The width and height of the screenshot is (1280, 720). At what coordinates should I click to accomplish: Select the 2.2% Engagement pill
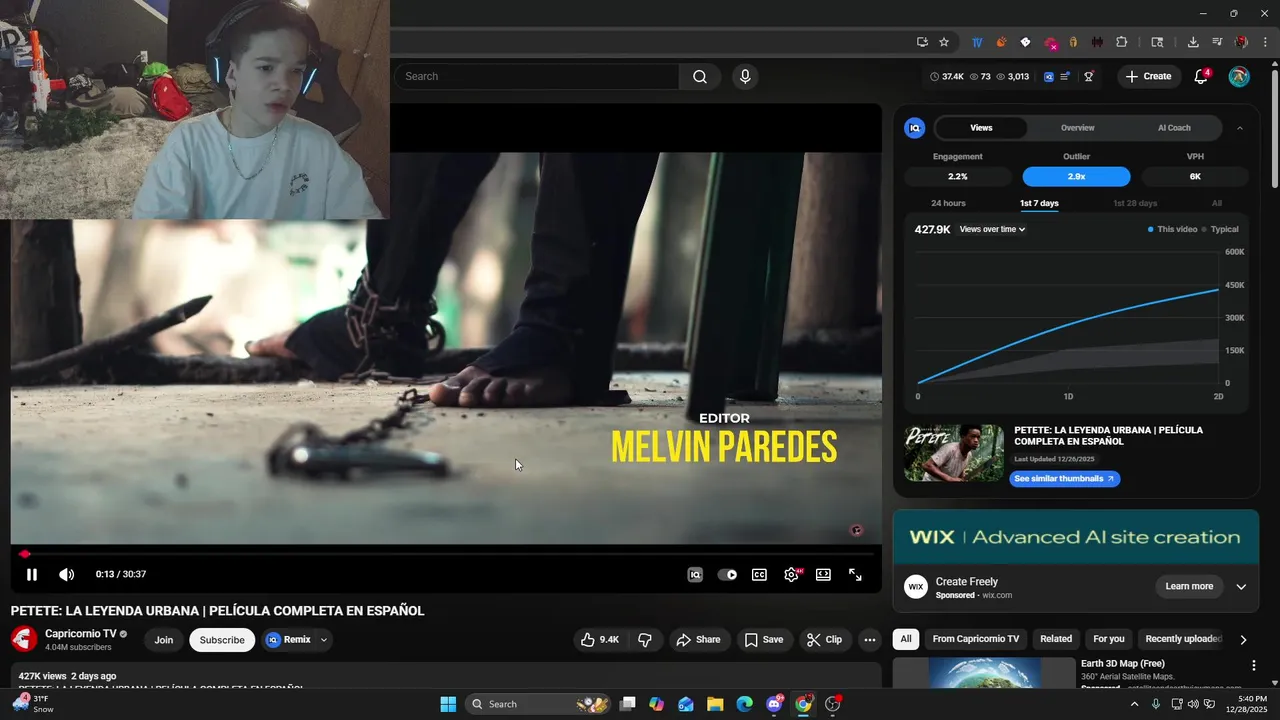(957, 177)
